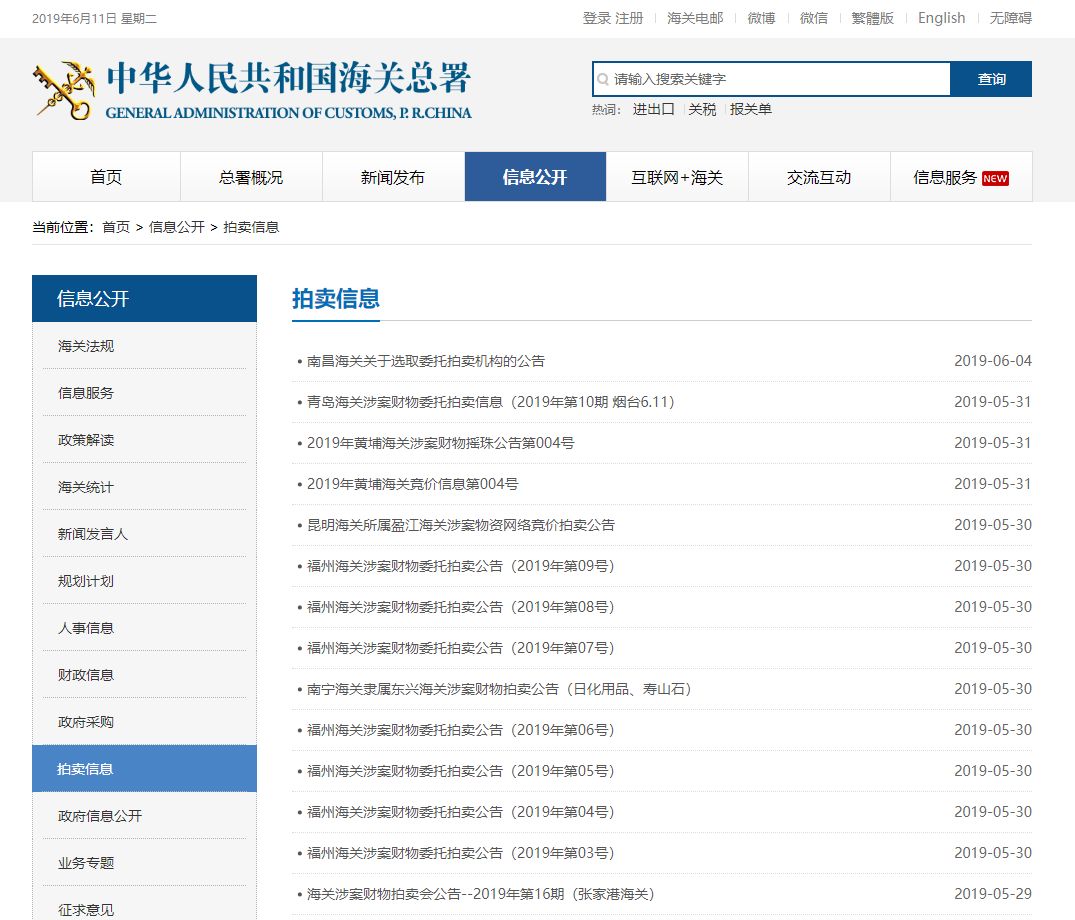Open the 微信 (WeChat) link
1075x920 pixels.
tap(814, 17)
